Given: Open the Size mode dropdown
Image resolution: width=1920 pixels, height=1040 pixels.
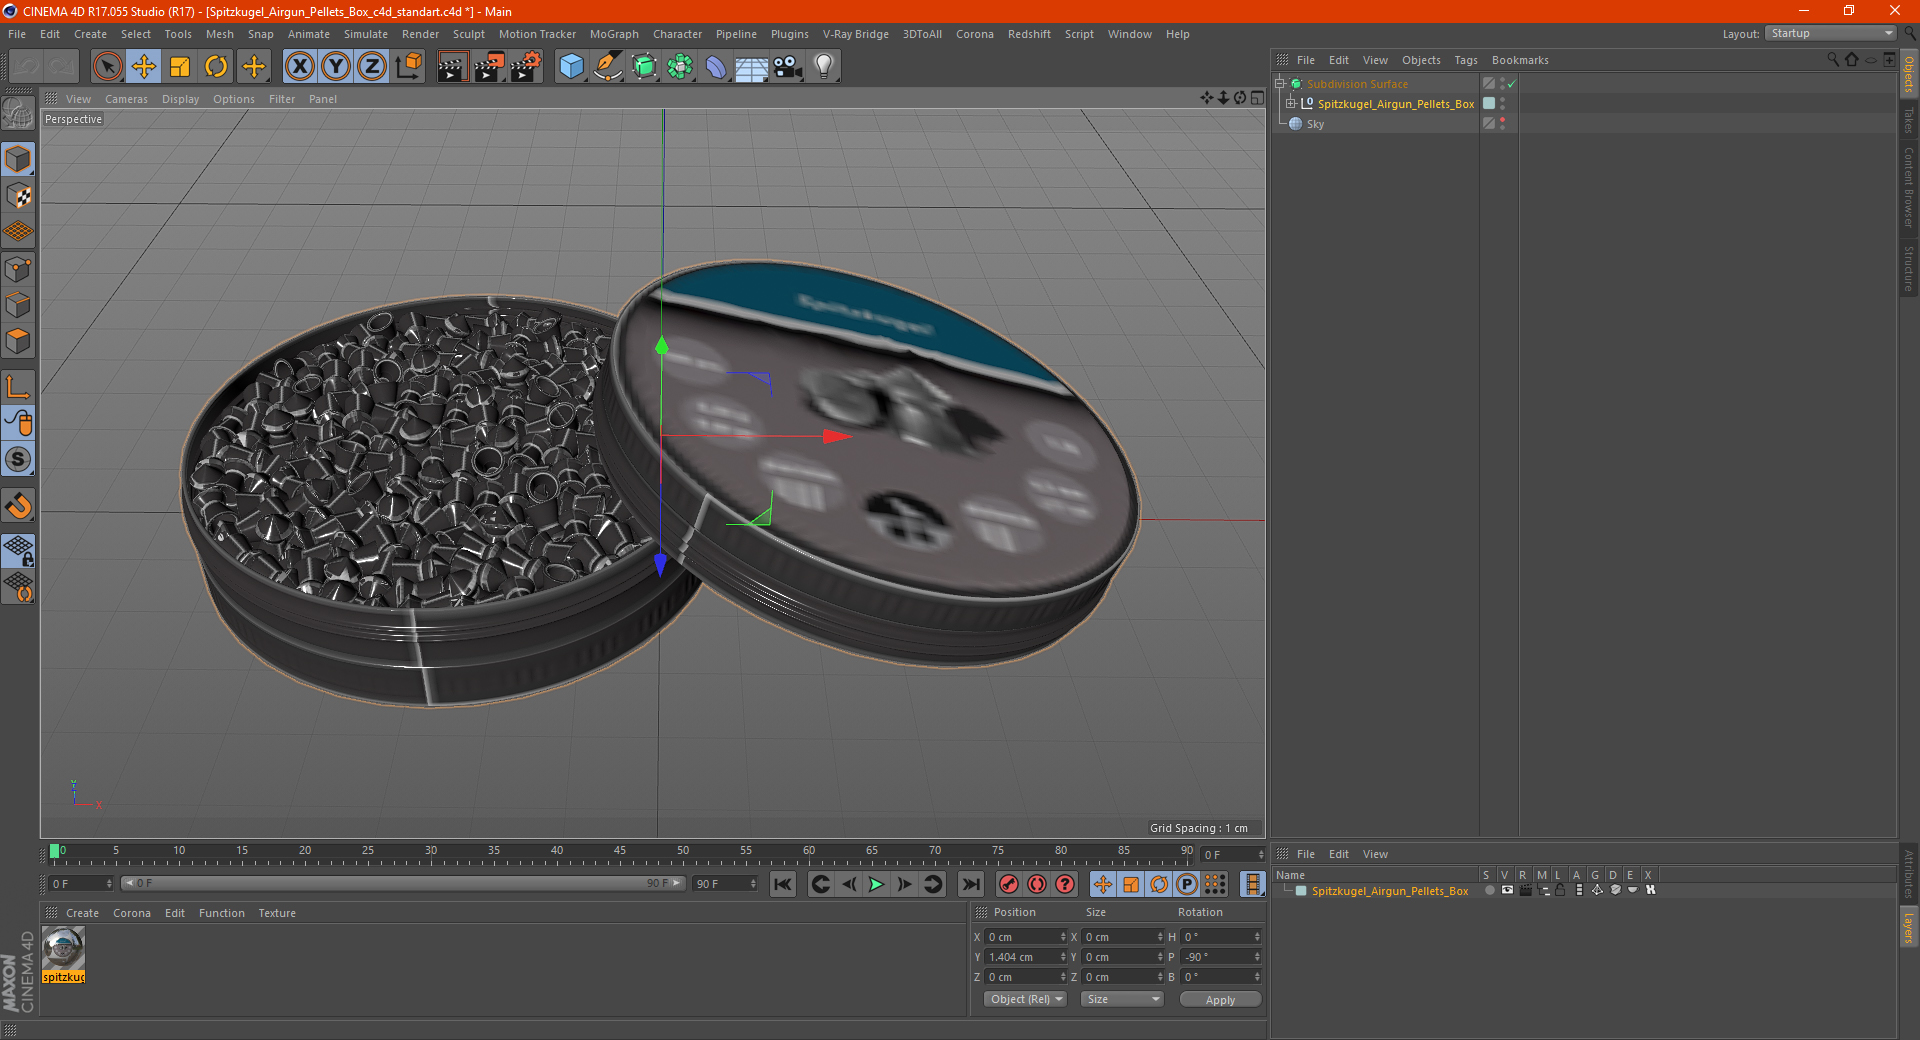Looking at the screenshot, I should coord(1122,999).
